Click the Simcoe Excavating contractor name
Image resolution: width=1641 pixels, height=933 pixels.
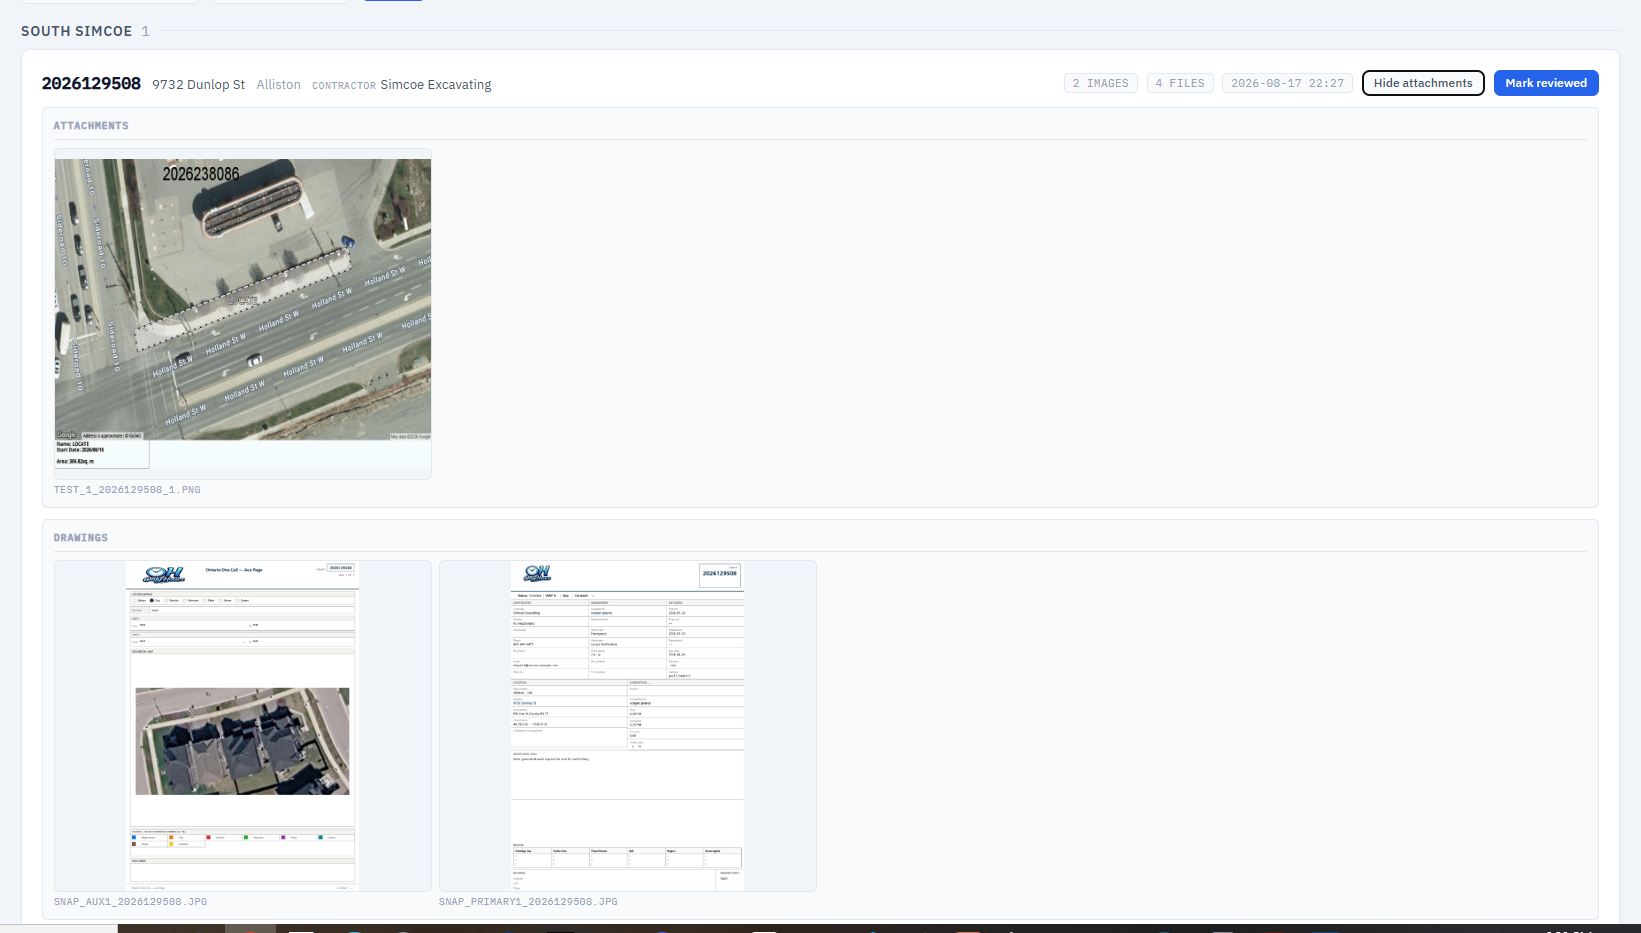(436, 85)
